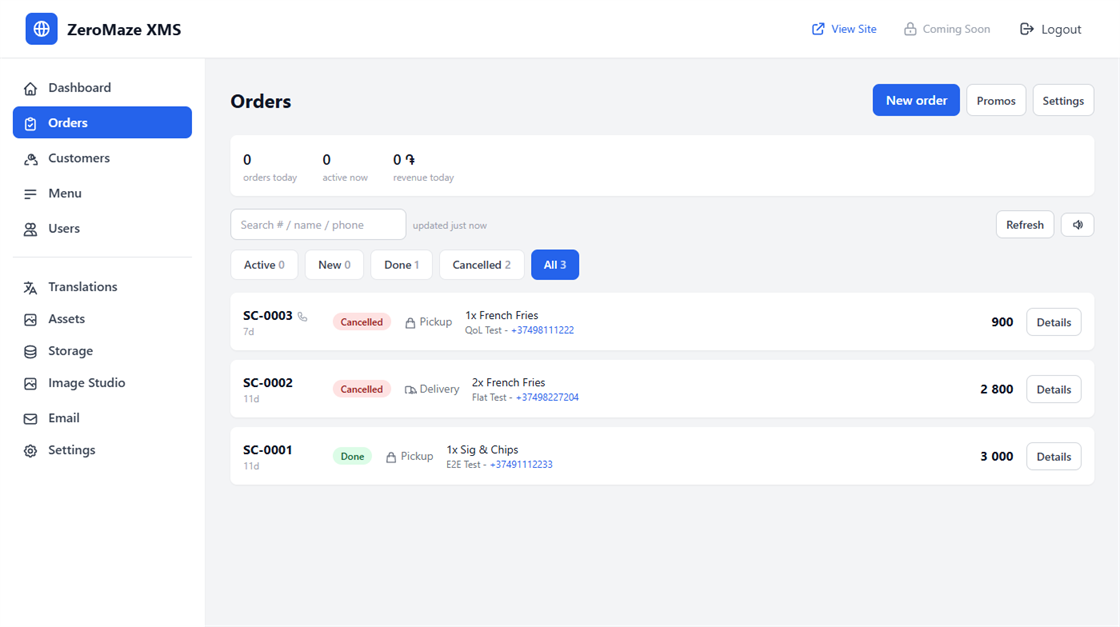Click the Storage database icon
The height and width of the screenshot is (627, 1120).
30,351
